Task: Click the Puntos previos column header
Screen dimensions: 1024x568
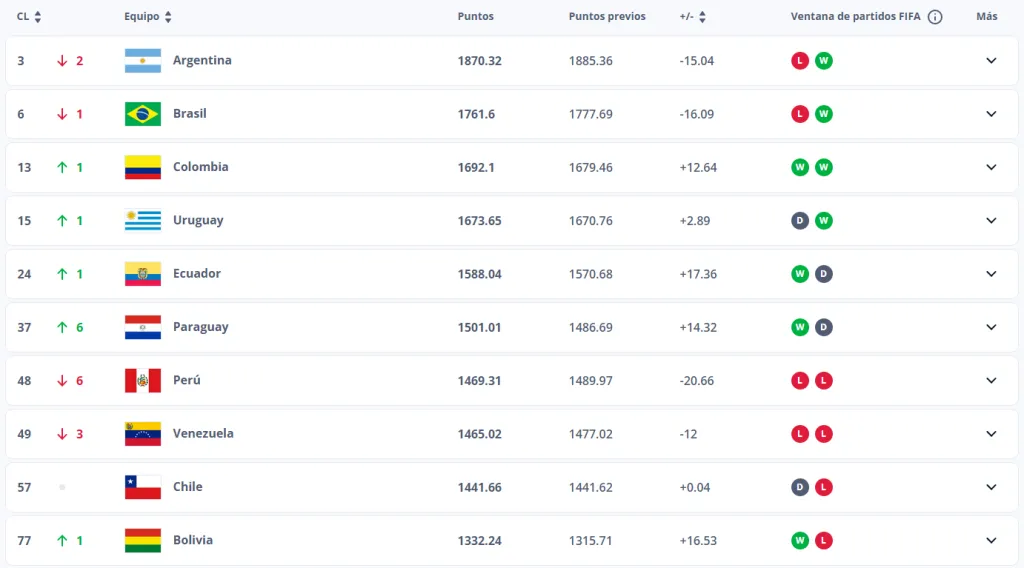Action: tap(607, 17)
